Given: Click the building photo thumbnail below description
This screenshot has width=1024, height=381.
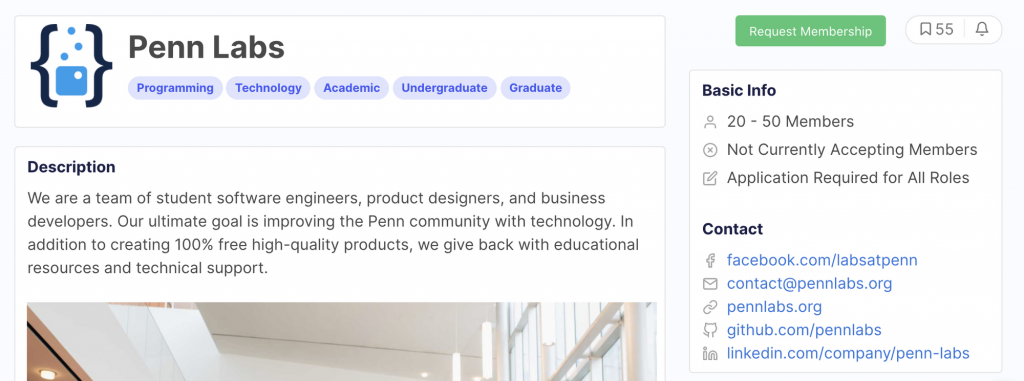Looking at the screenshot, I should [x=342, y=341].
